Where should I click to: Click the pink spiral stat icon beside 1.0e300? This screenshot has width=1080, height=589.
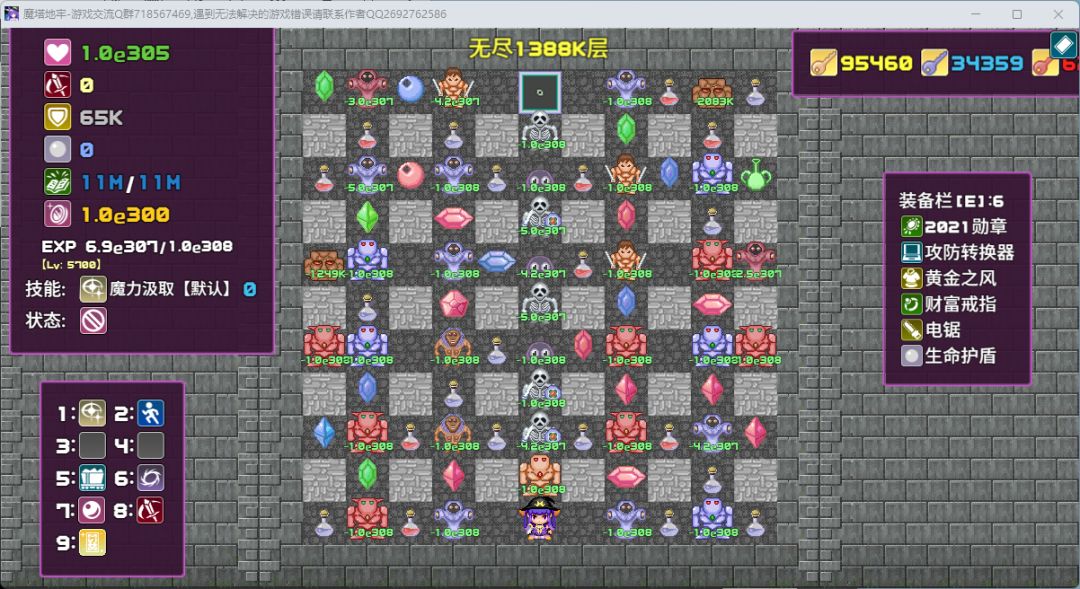point(57,214)
